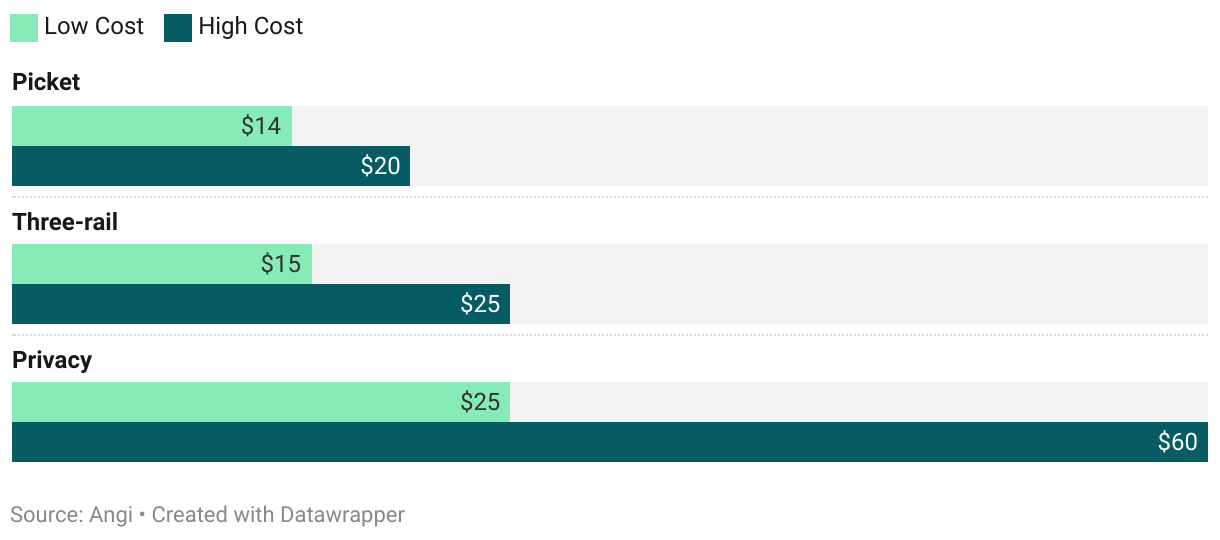Screen dimensions: 1220x540
Task: Select the Picket low cost $14 bar
Action: coord(152,126)
